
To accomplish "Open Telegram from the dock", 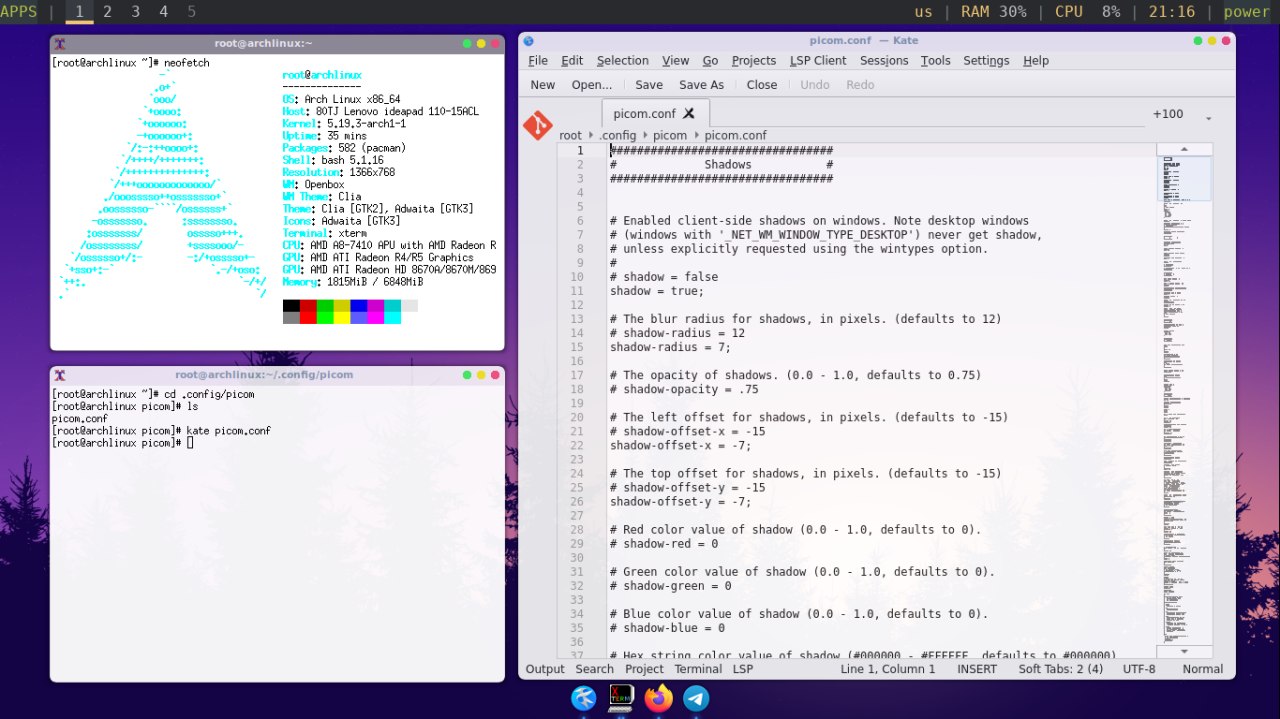I will (696, 698).
